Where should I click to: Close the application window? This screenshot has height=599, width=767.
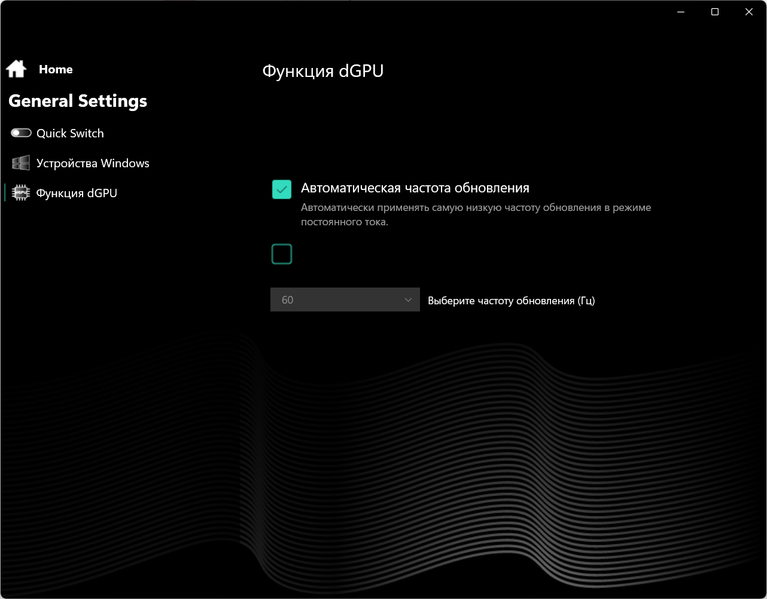749,12
